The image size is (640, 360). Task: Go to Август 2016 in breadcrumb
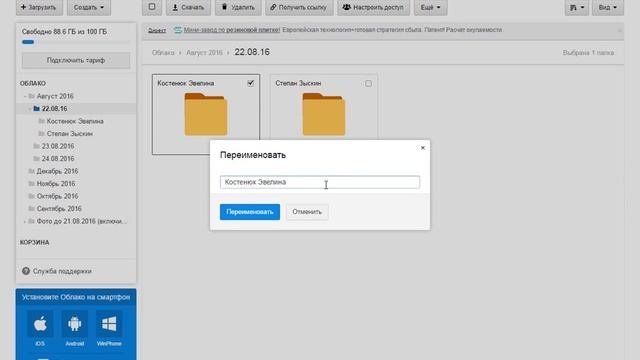204,53
